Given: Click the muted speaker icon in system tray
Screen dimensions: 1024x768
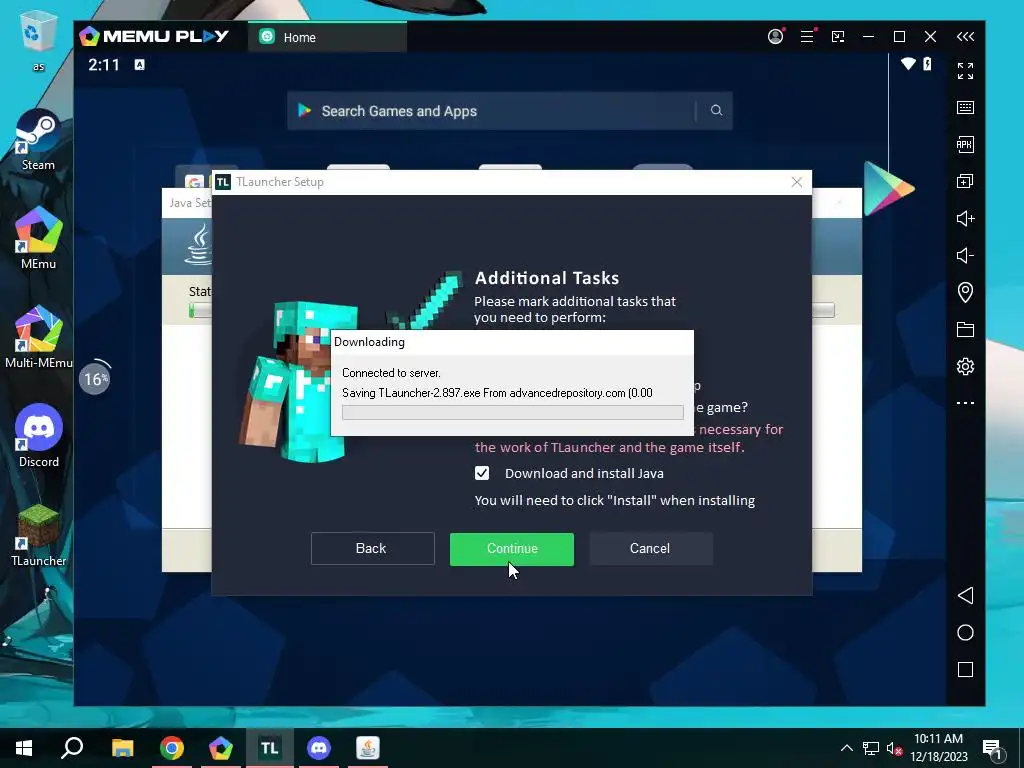Looking at the screenshot, I should coord(894,749).
